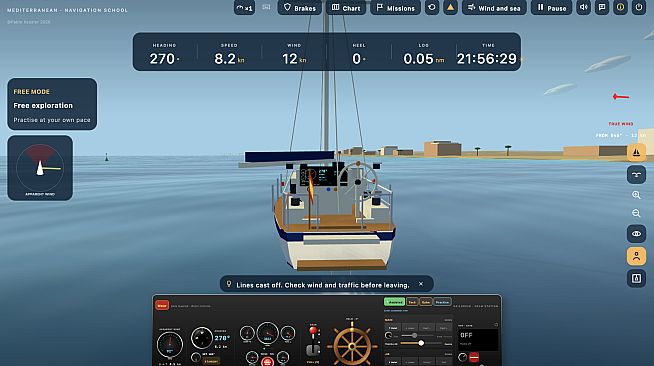Click the HEADING 270 readout

[x=164, y=54]
